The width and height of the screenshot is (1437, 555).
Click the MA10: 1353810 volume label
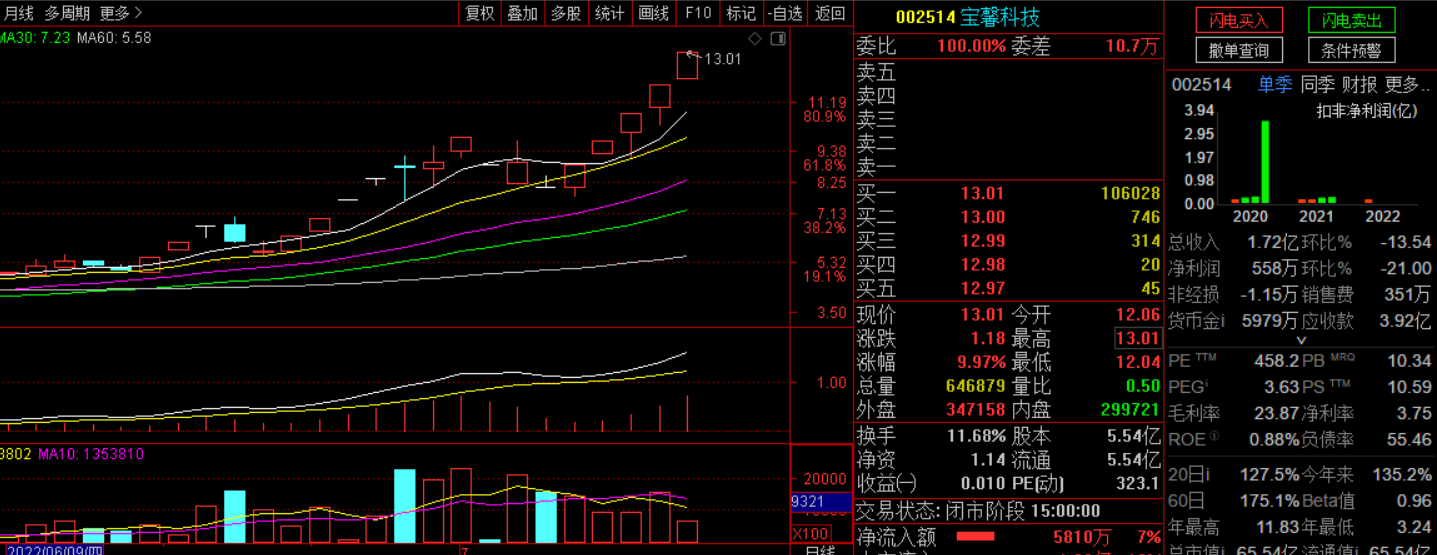tap(91, 454)
